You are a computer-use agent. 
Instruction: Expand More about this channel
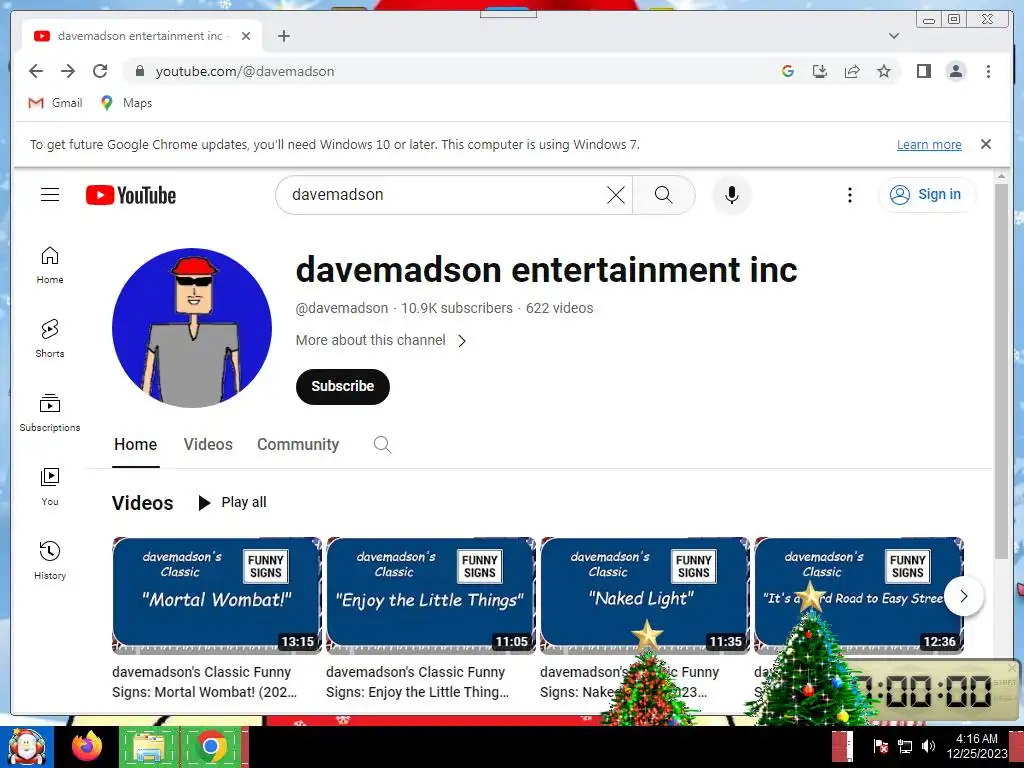point(381,340)
